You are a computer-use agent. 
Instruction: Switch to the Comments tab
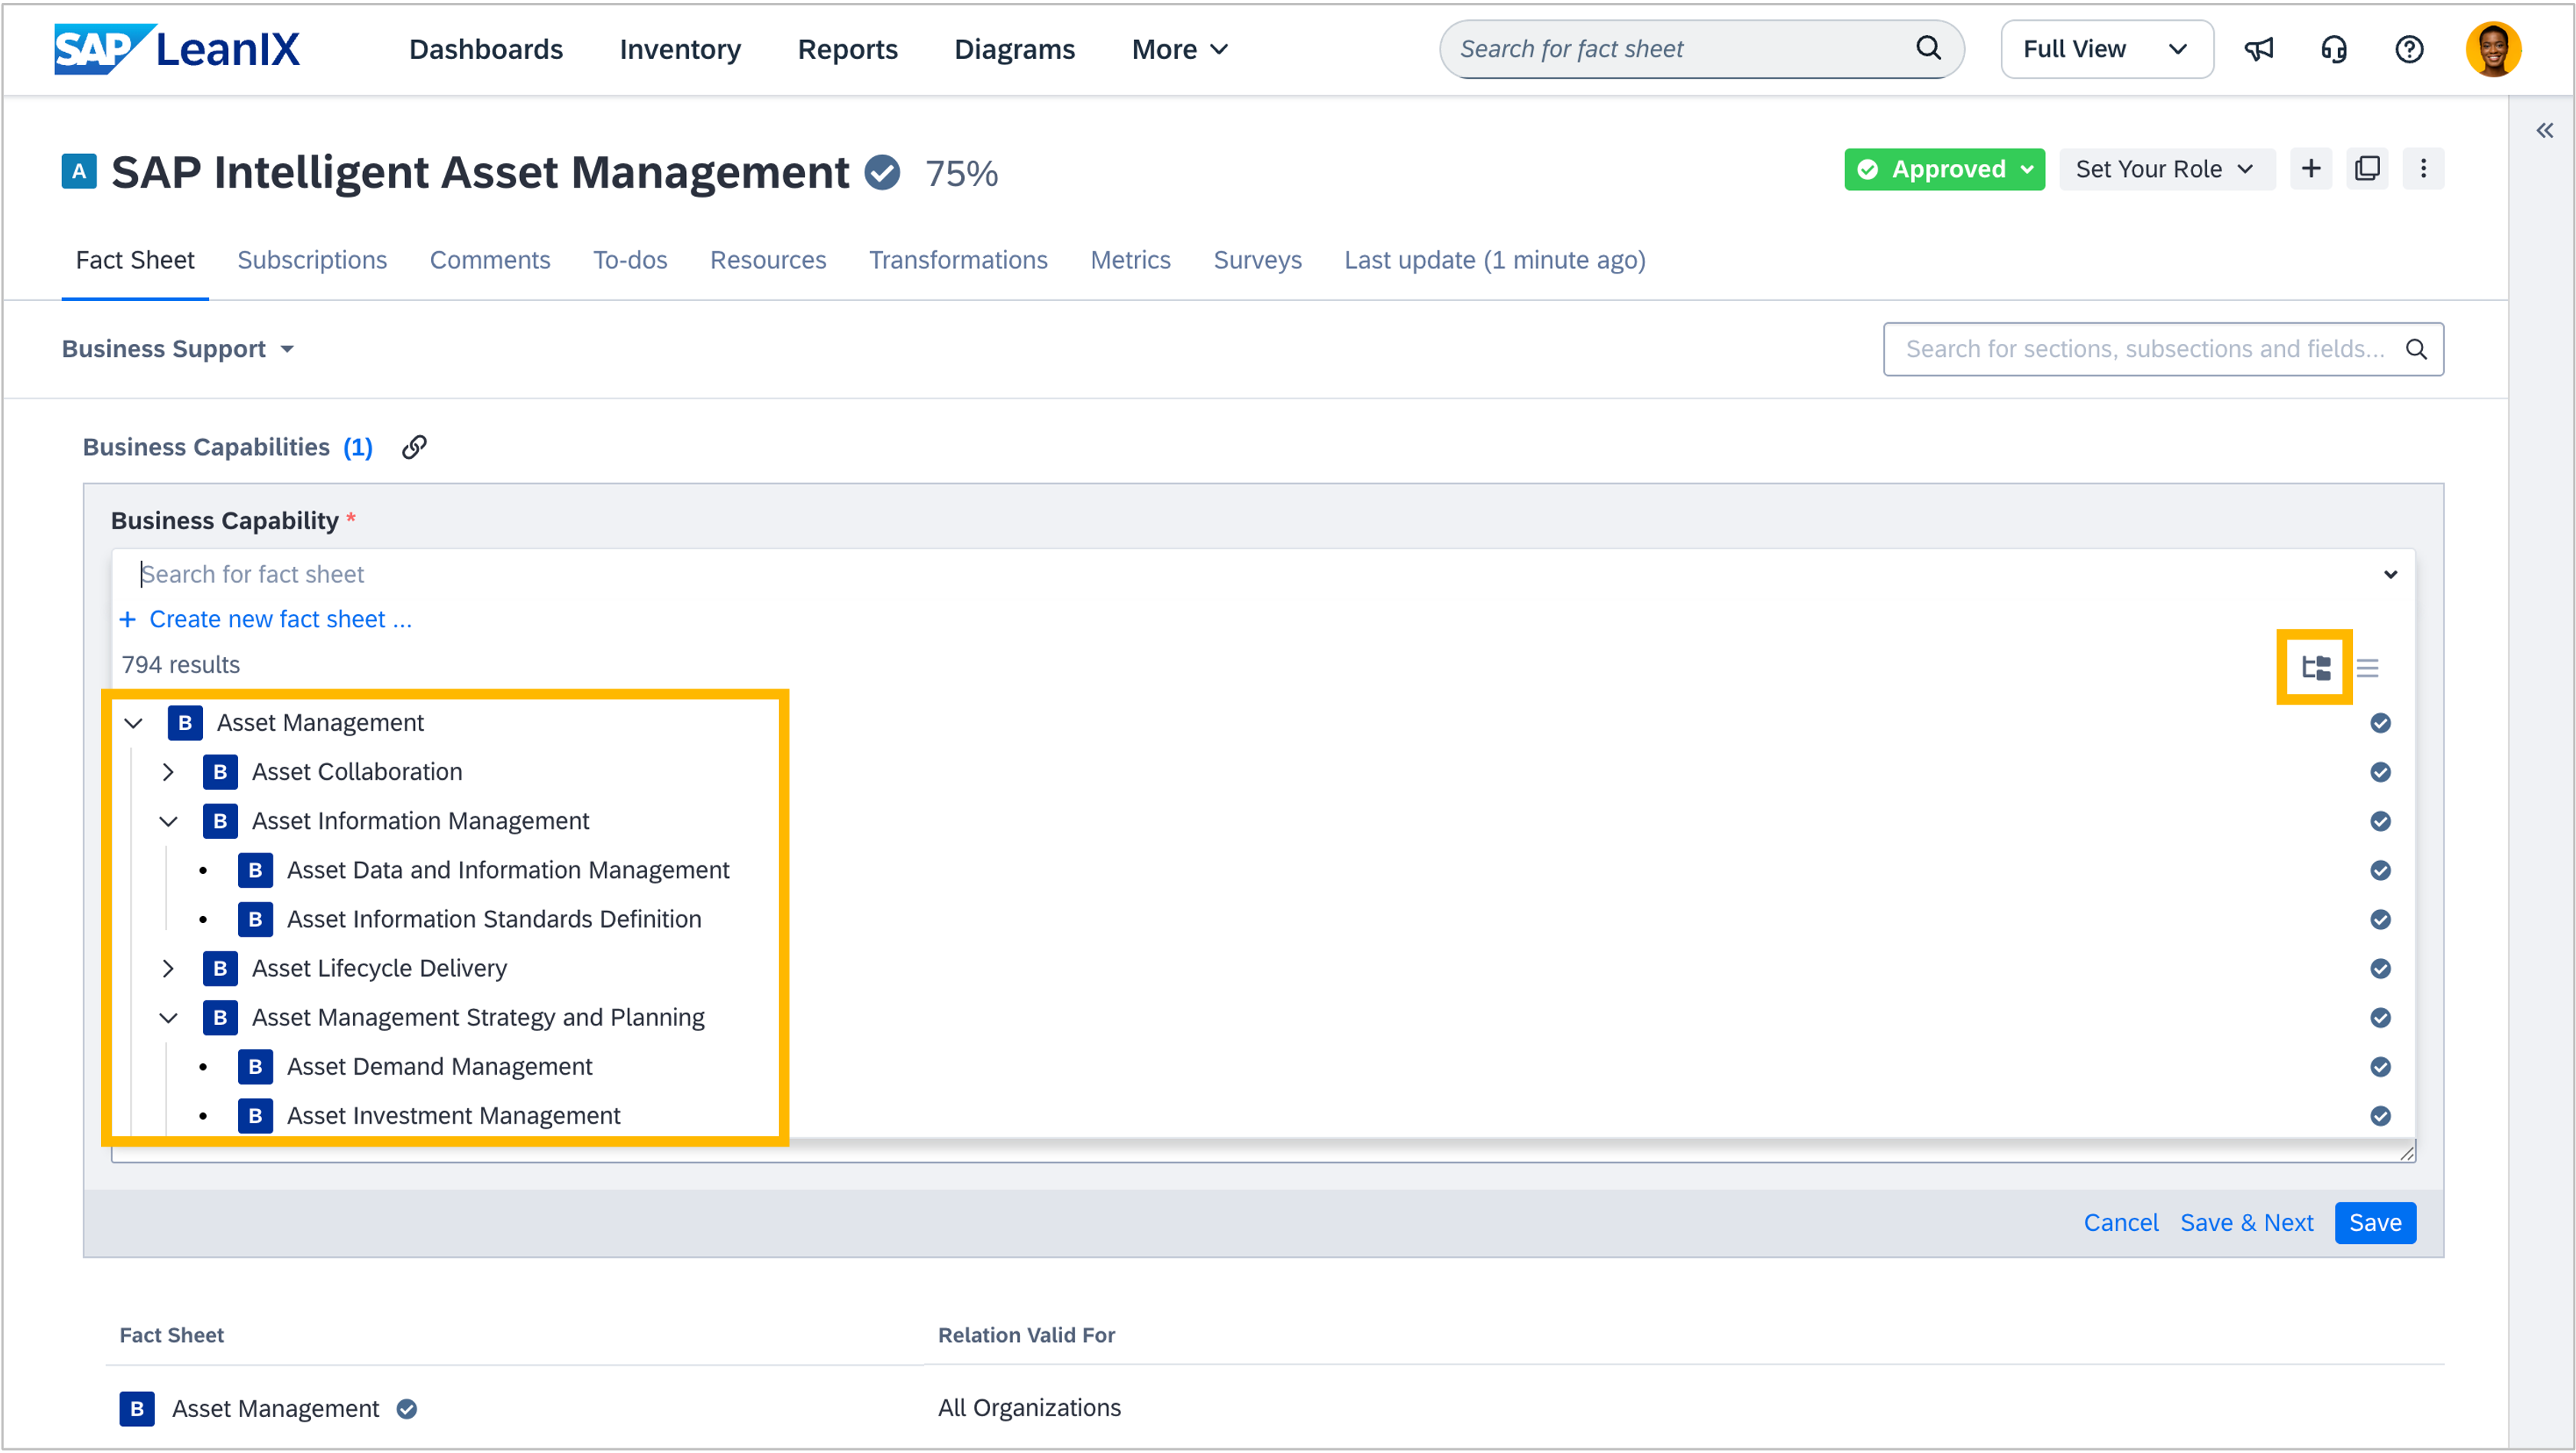490,260
